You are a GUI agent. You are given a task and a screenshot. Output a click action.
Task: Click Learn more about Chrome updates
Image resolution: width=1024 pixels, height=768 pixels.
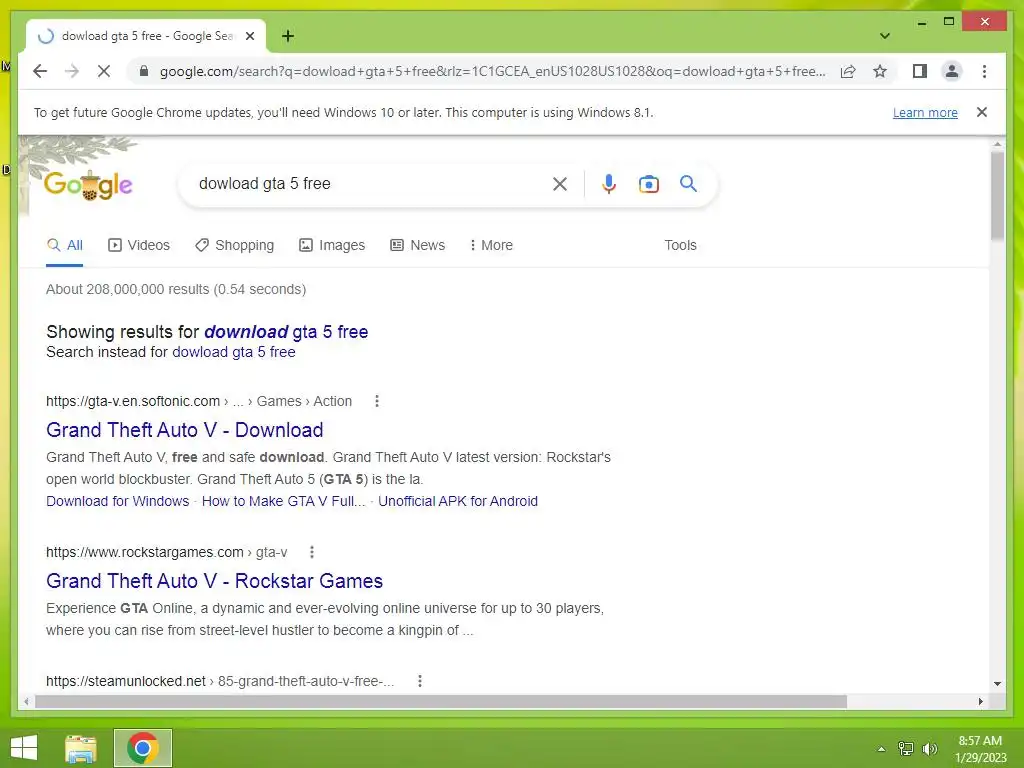(925, 112)
